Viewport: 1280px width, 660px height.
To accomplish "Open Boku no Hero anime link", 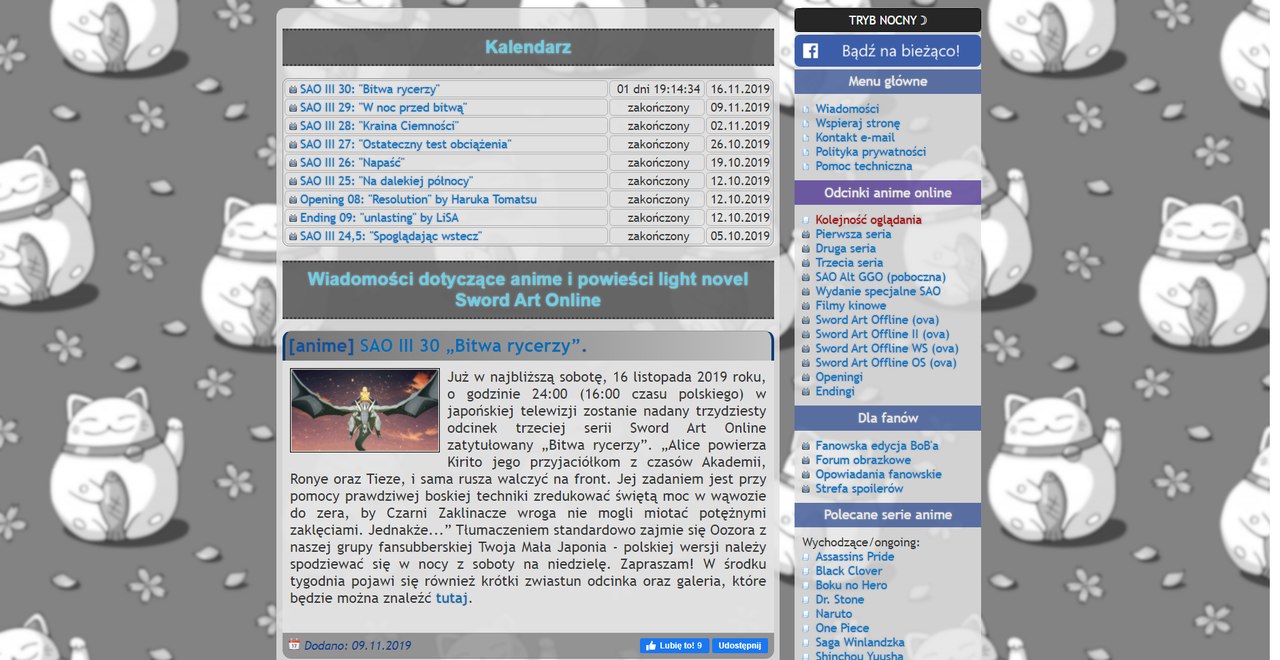I will [851, 585].
